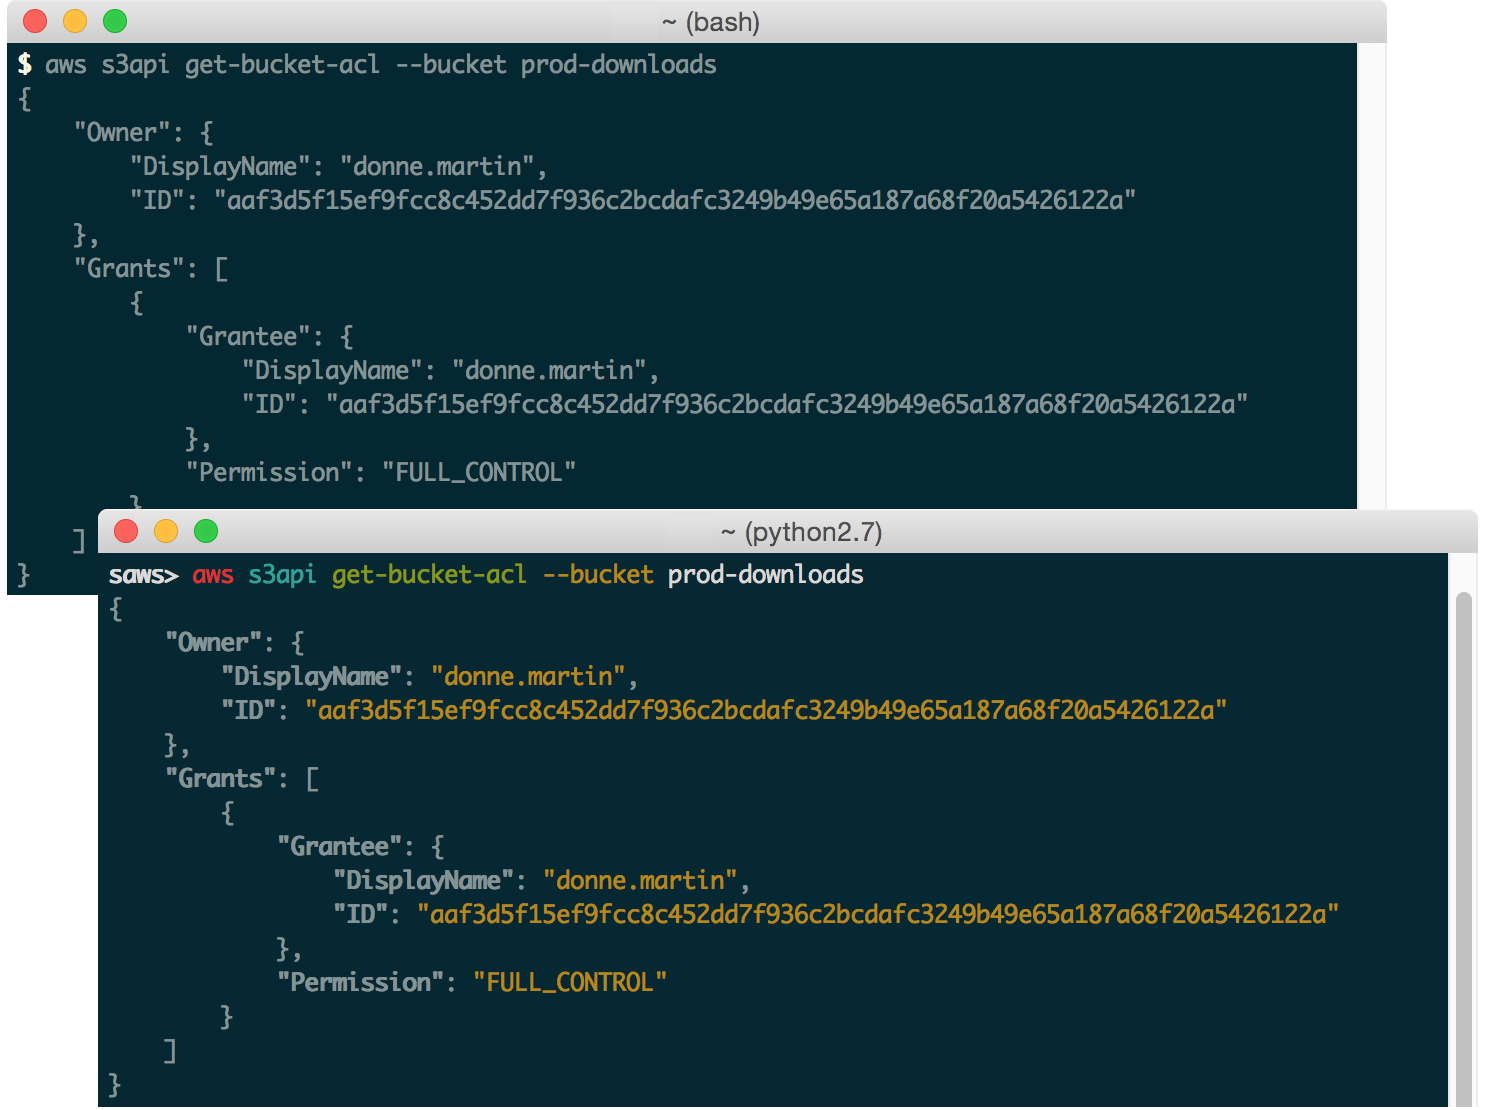Click the "Grantee" key in python2.7 output
1491x1110 pixels.
click(x=346, y=846)
